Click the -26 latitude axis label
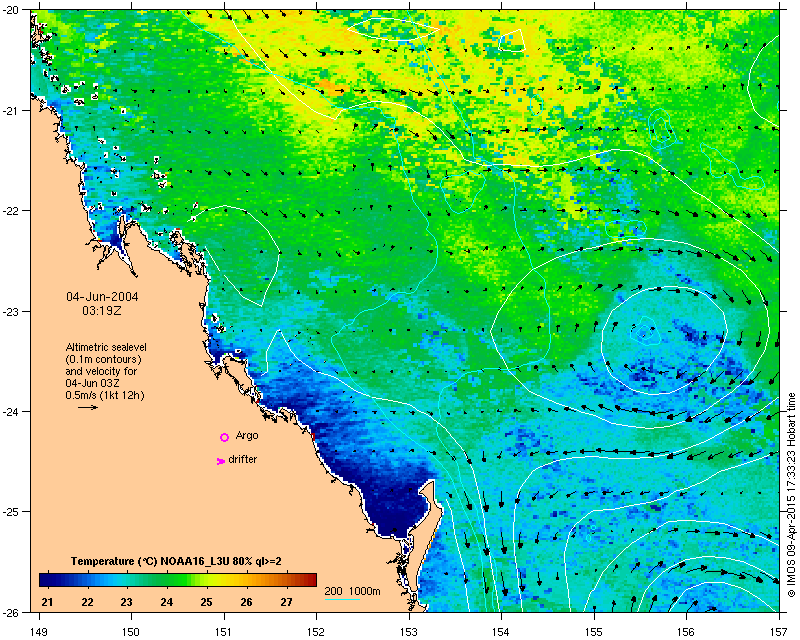Image resolution: width=800 pixels, height=640 pixels. pyautogui.click(x=10, y=612)
